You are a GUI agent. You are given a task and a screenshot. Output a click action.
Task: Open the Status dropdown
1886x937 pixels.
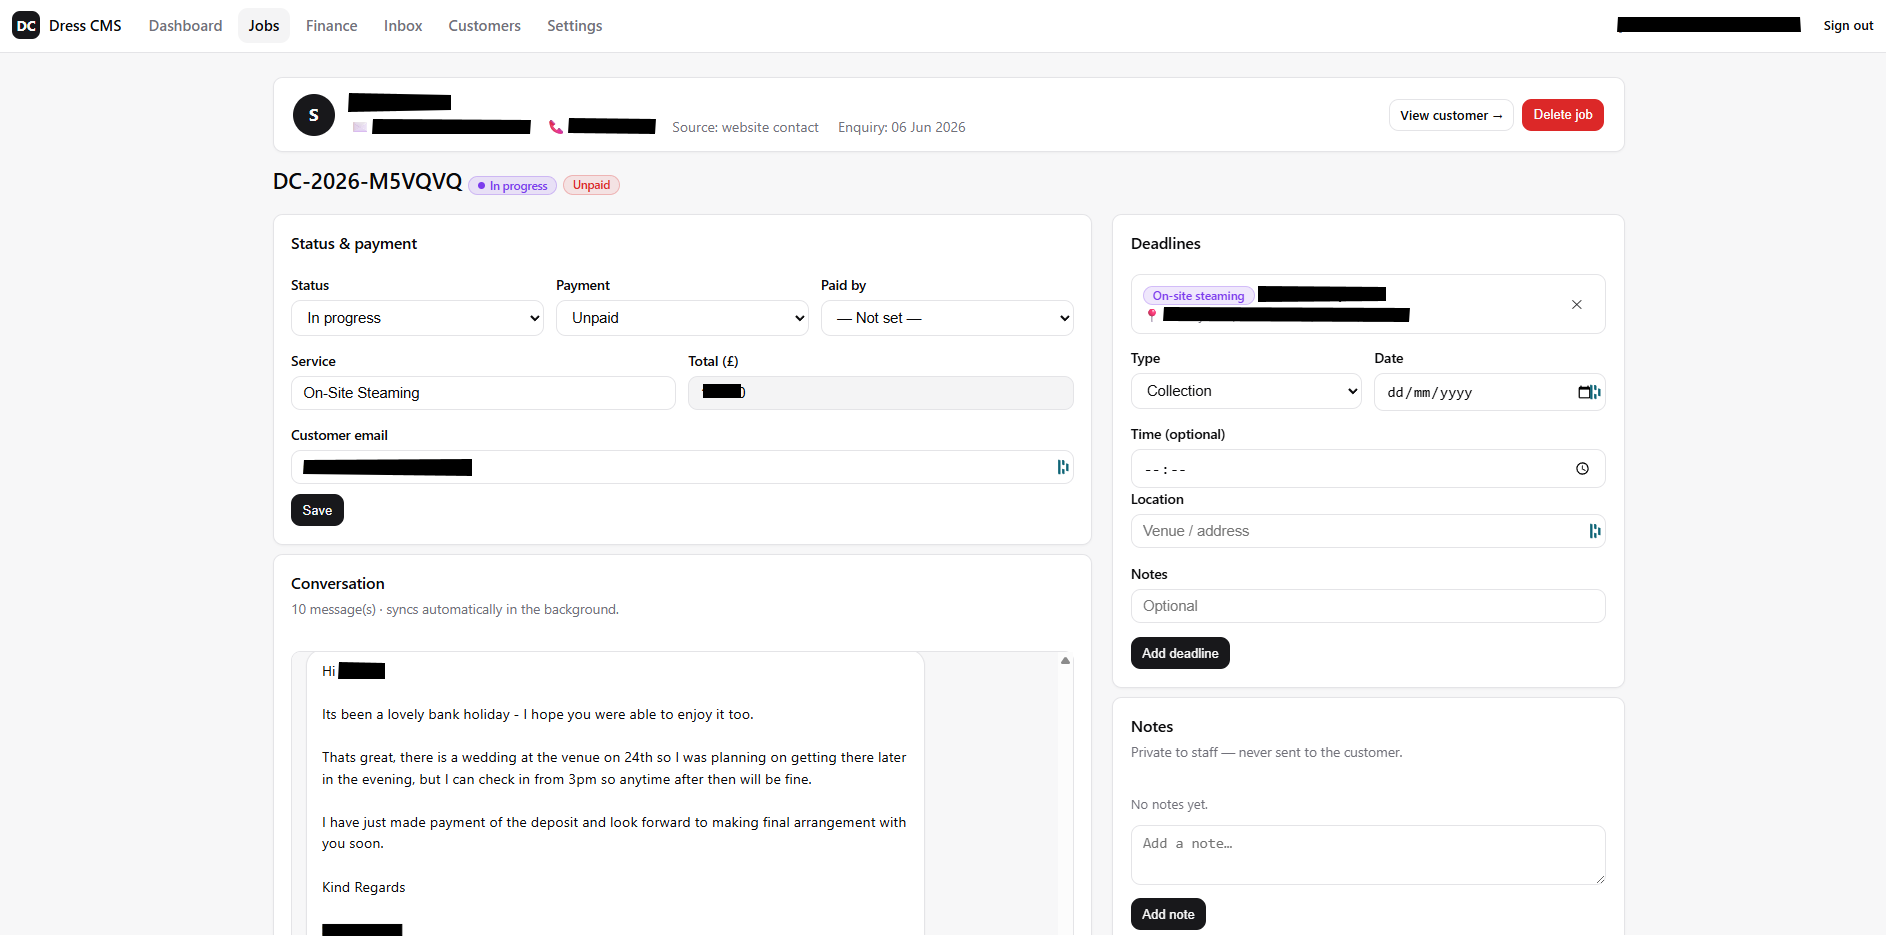coord(417,318)
